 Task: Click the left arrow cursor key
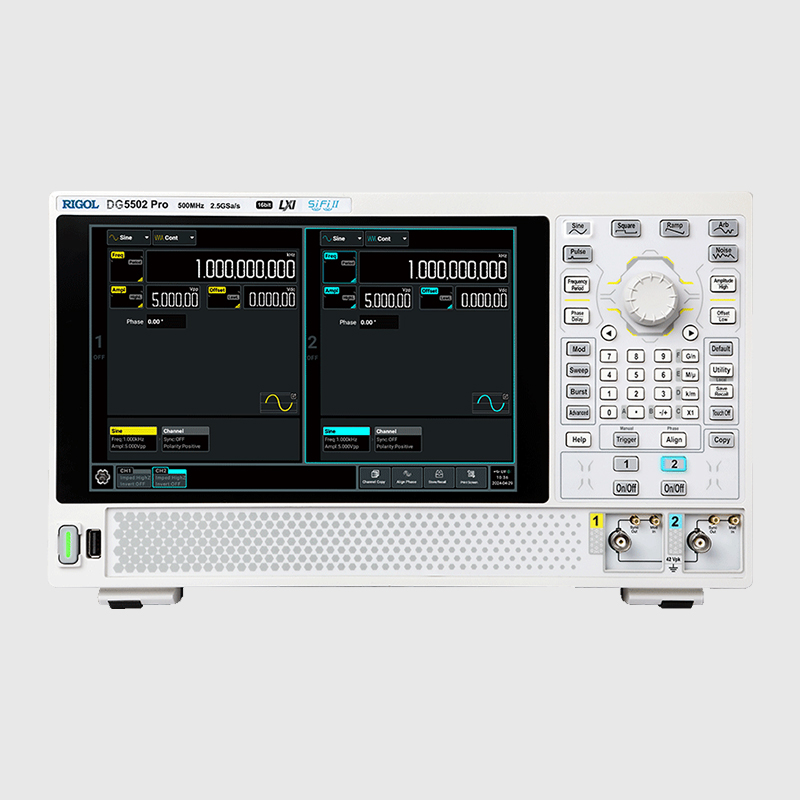[x=608, y=333]
